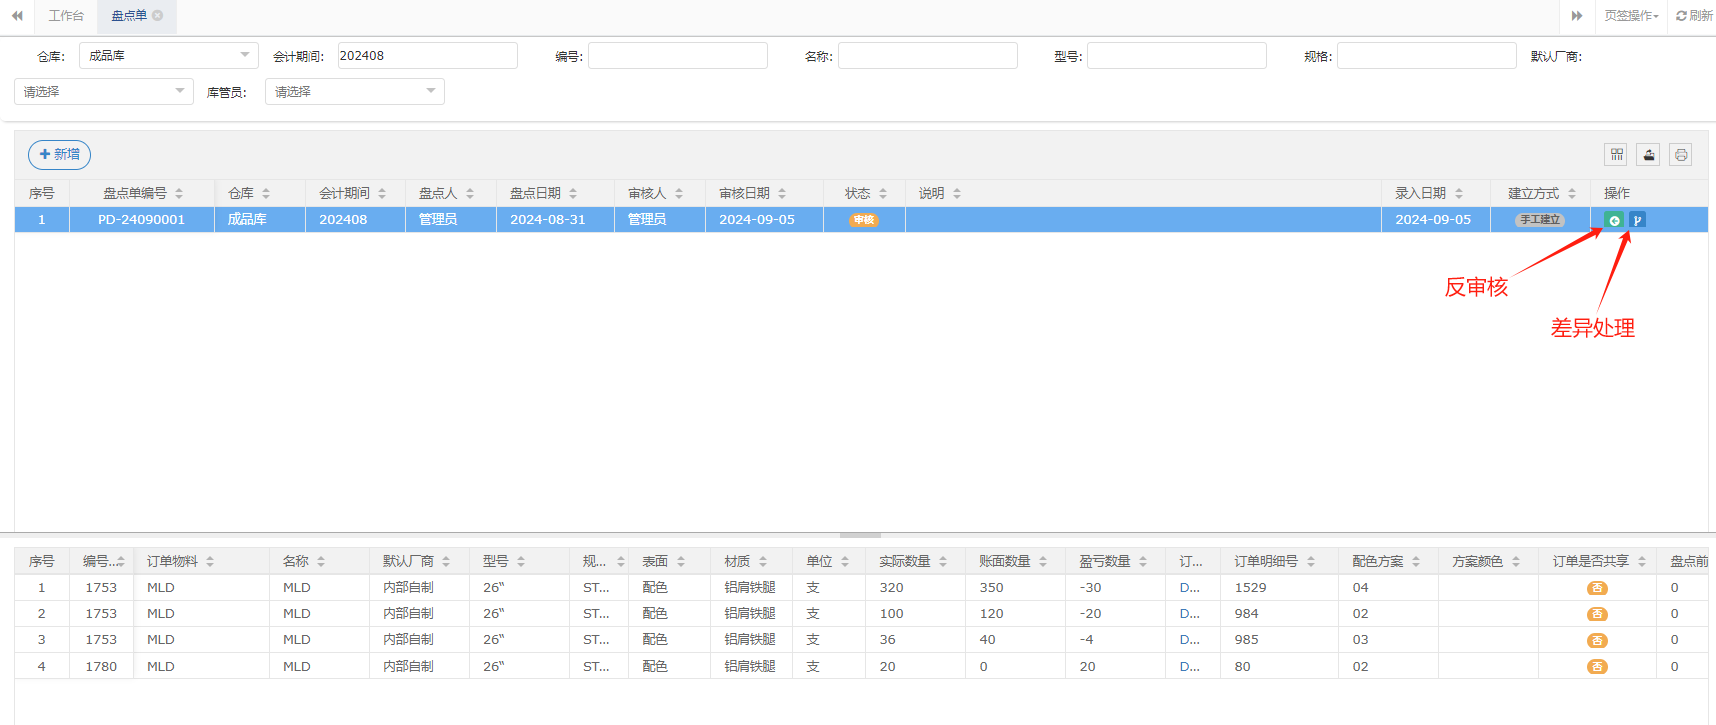Select the 盘点单 tab

(x=129, y=16)
